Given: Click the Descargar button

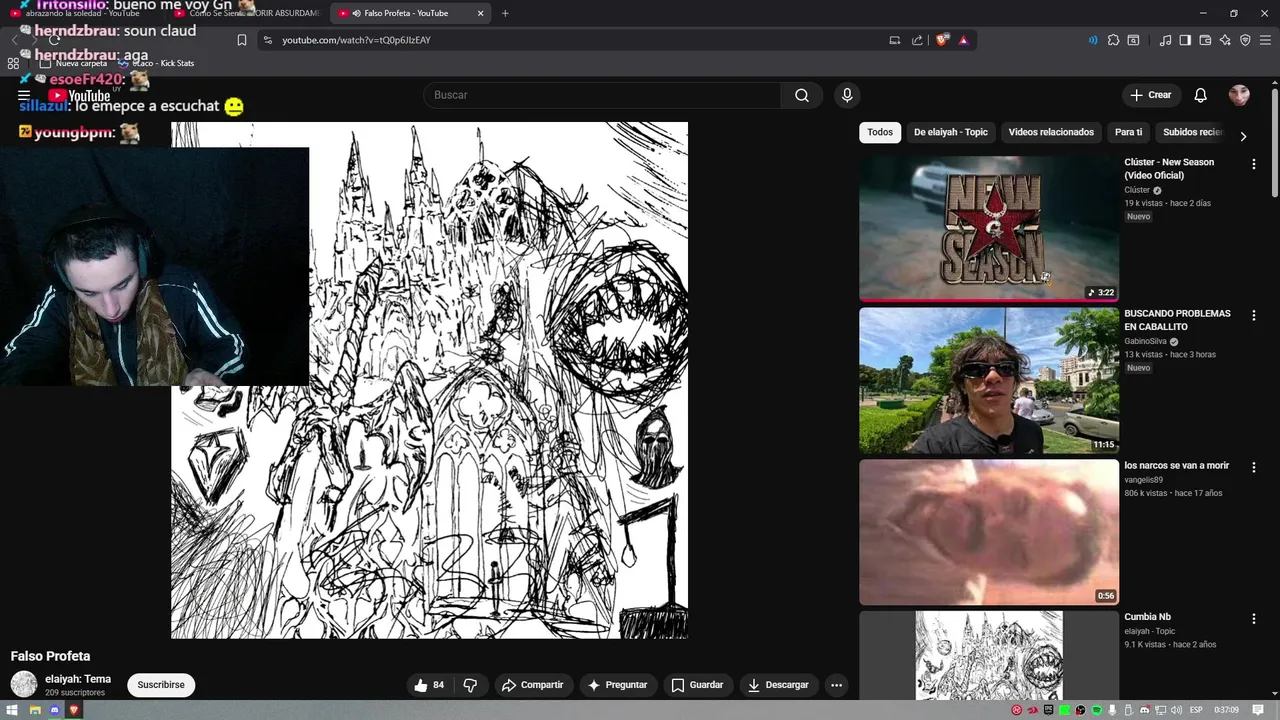Looking at the screenshot, I should tap(778, 685).
